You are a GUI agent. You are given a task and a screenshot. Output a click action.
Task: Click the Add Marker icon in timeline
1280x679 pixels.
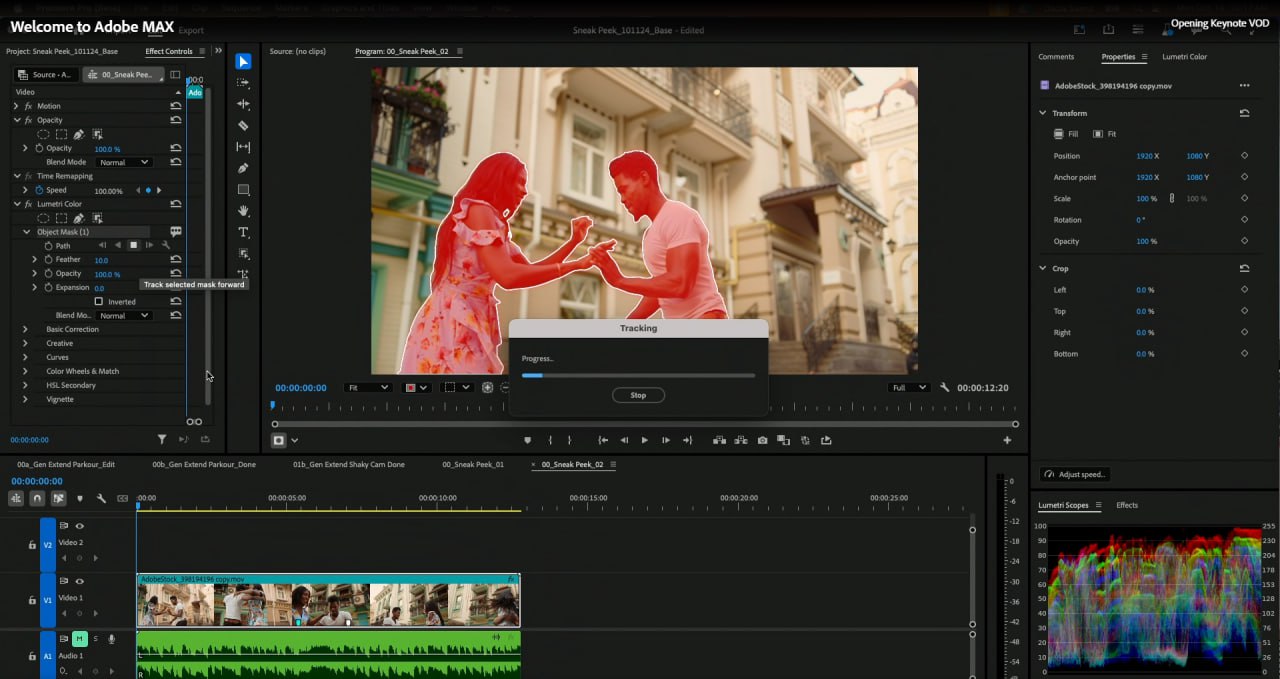point(80,498)
